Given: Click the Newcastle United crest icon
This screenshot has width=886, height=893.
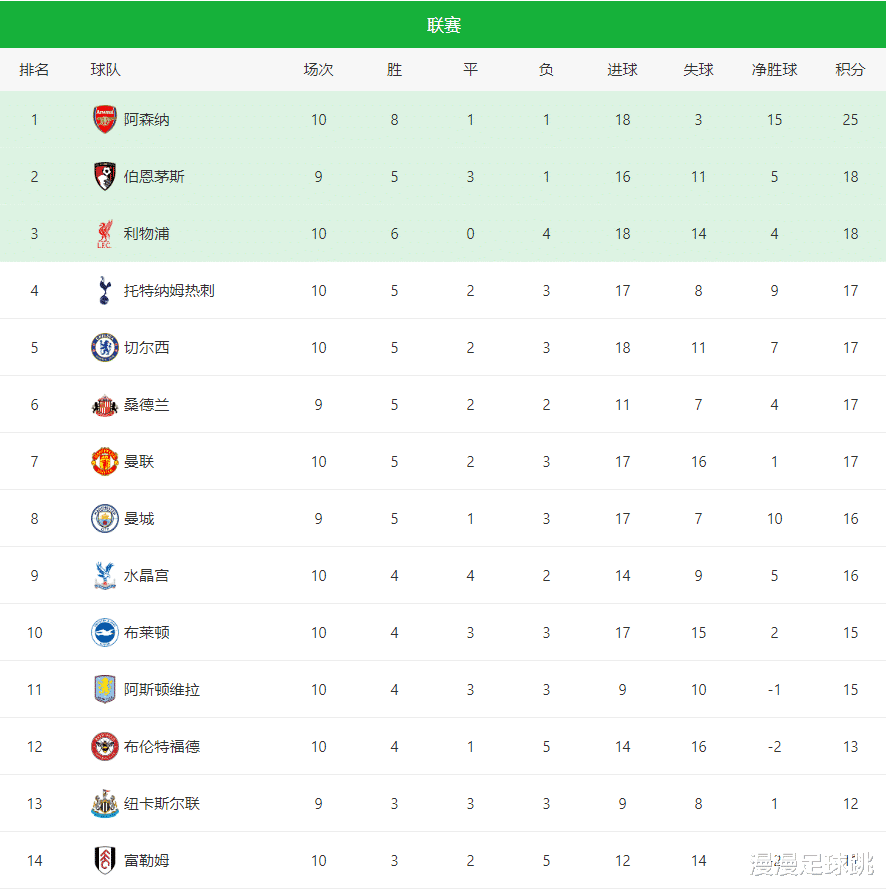Looking at the screenshot, I should [105, 804].
